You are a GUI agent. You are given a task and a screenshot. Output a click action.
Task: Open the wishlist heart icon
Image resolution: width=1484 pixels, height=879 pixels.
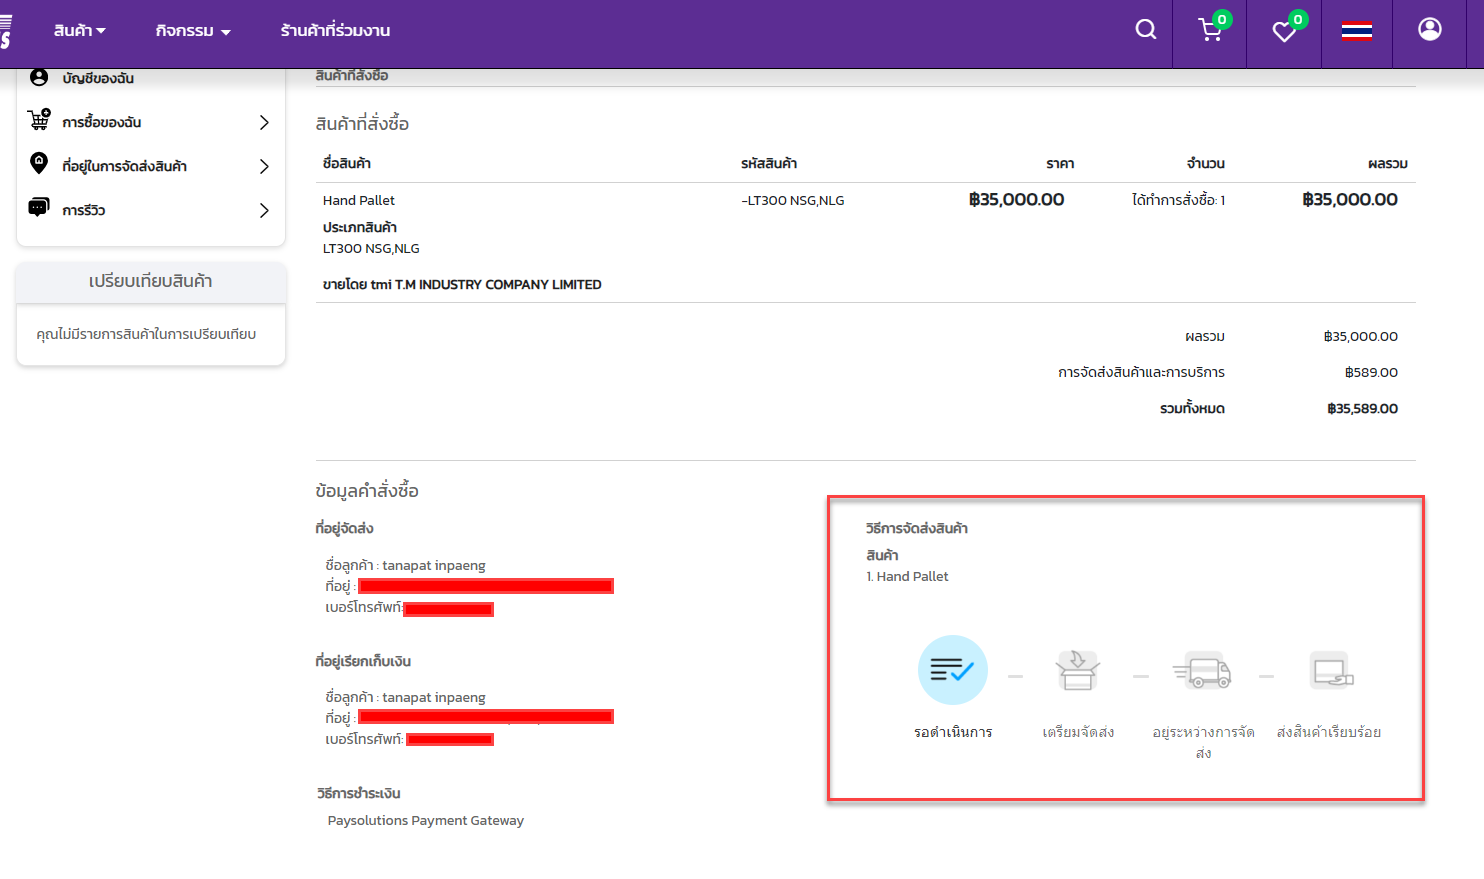tap(1284, 32)
